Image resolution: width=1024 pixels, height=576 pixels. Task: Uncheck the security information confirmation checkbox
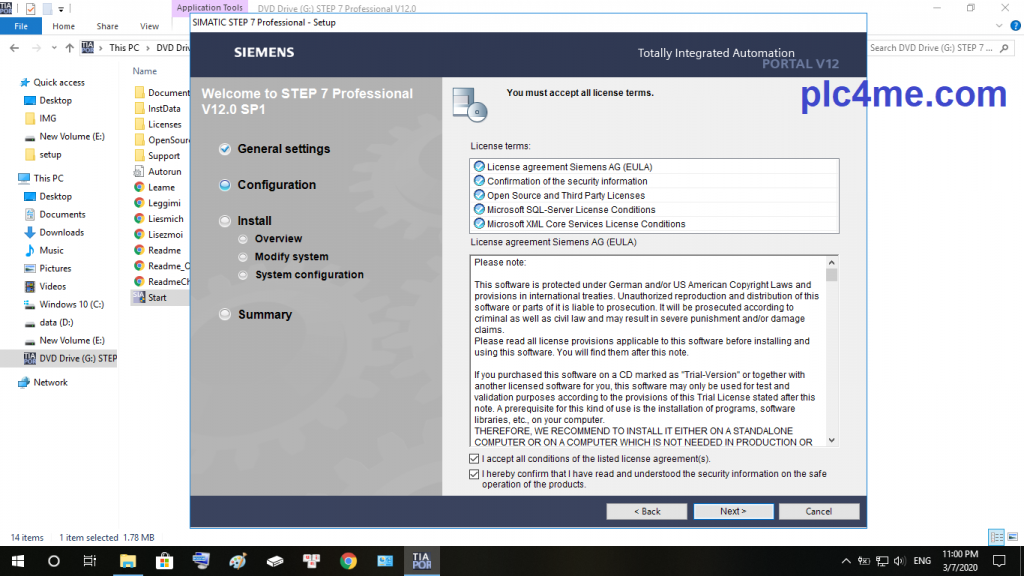tap(474, 474)
